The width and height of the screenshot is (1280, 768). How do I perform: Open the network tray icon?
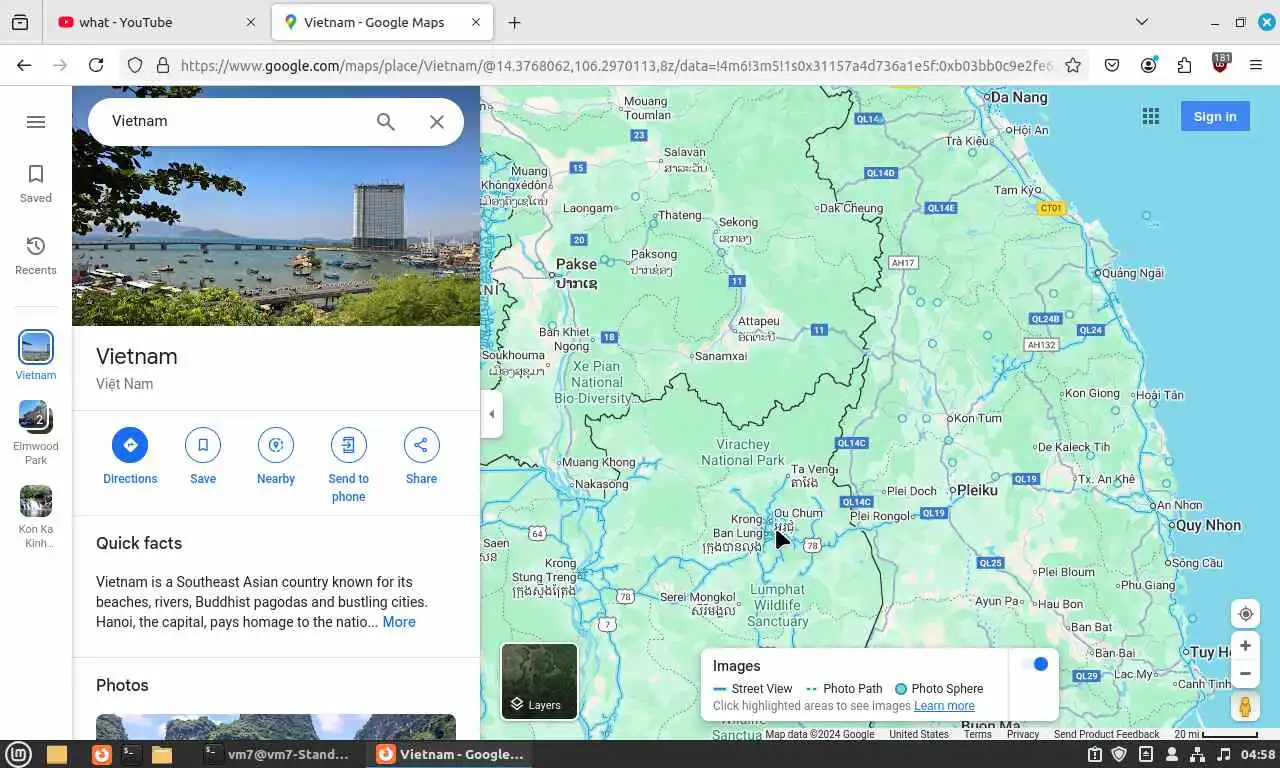pyautogui.click(x=1197, y=754)
